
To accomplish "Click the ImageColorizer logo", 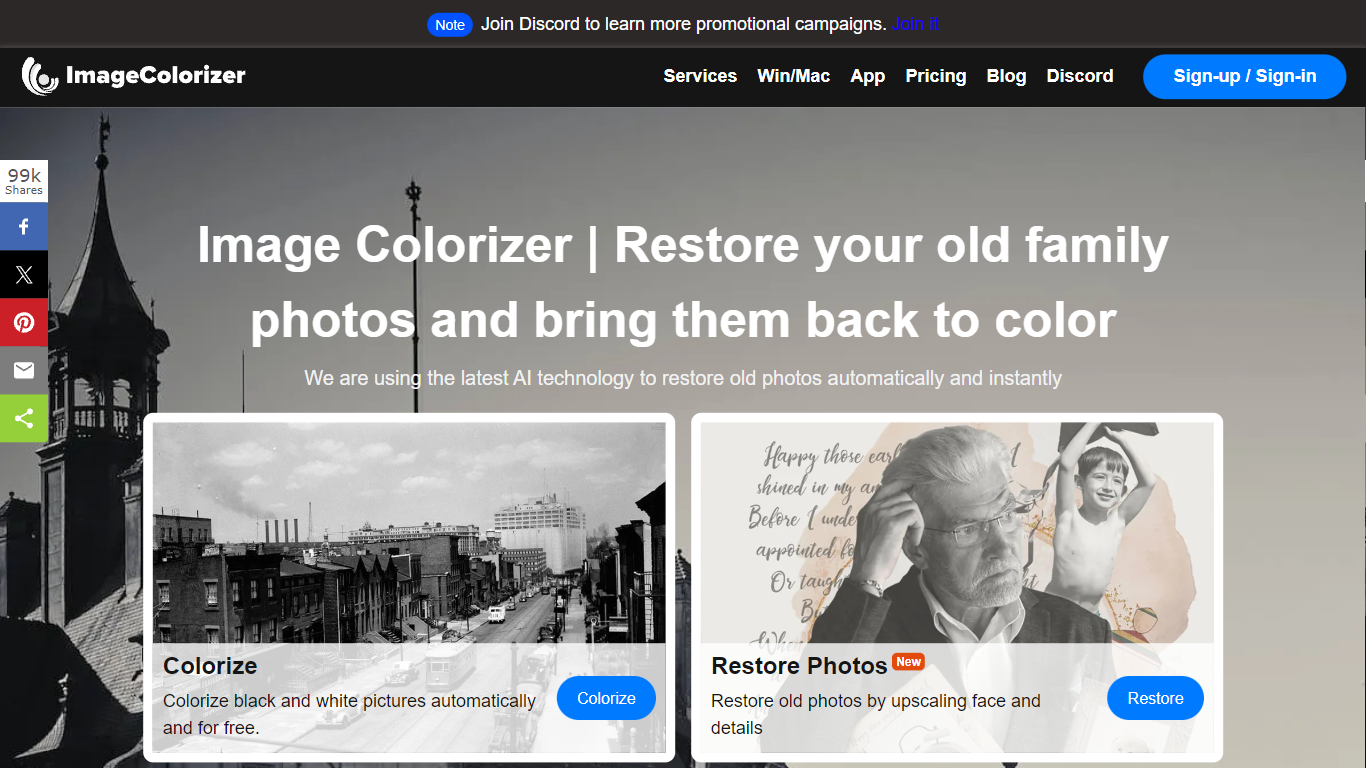I will click(133, 76).
